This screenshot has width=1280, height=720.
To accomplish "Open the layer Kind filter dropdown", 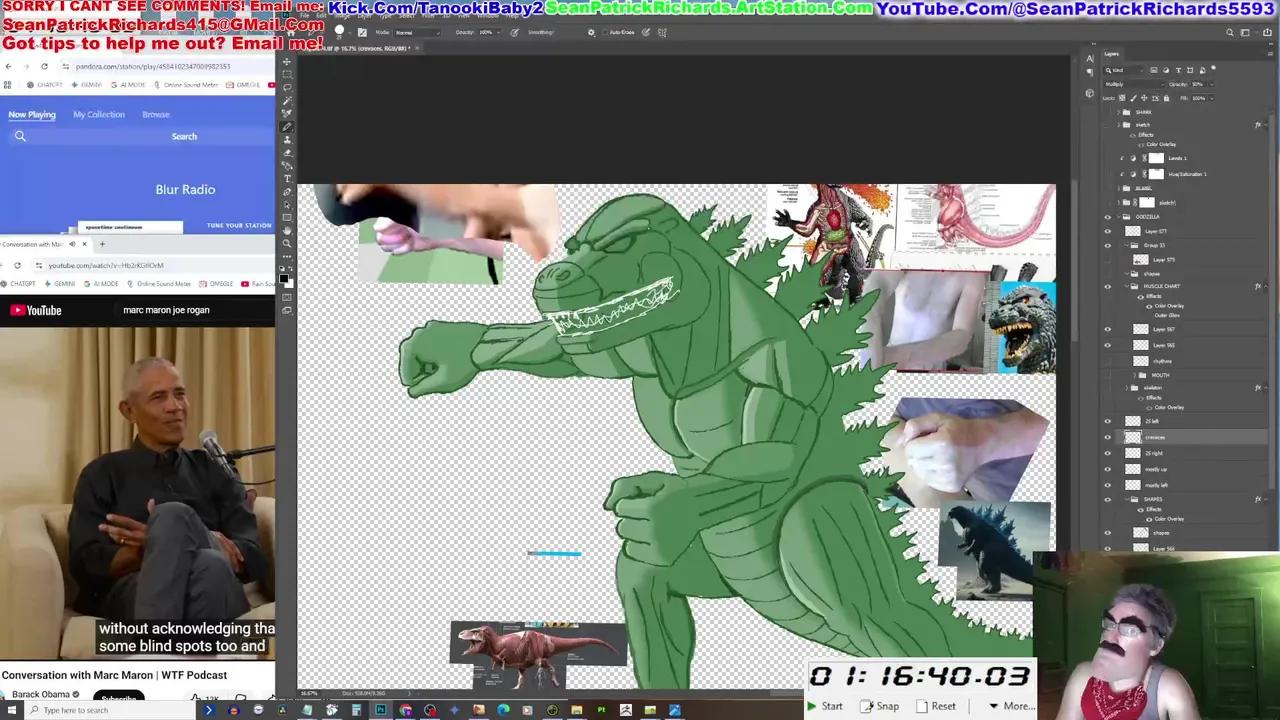I will pyautogui.click(x=1124, y=70).
